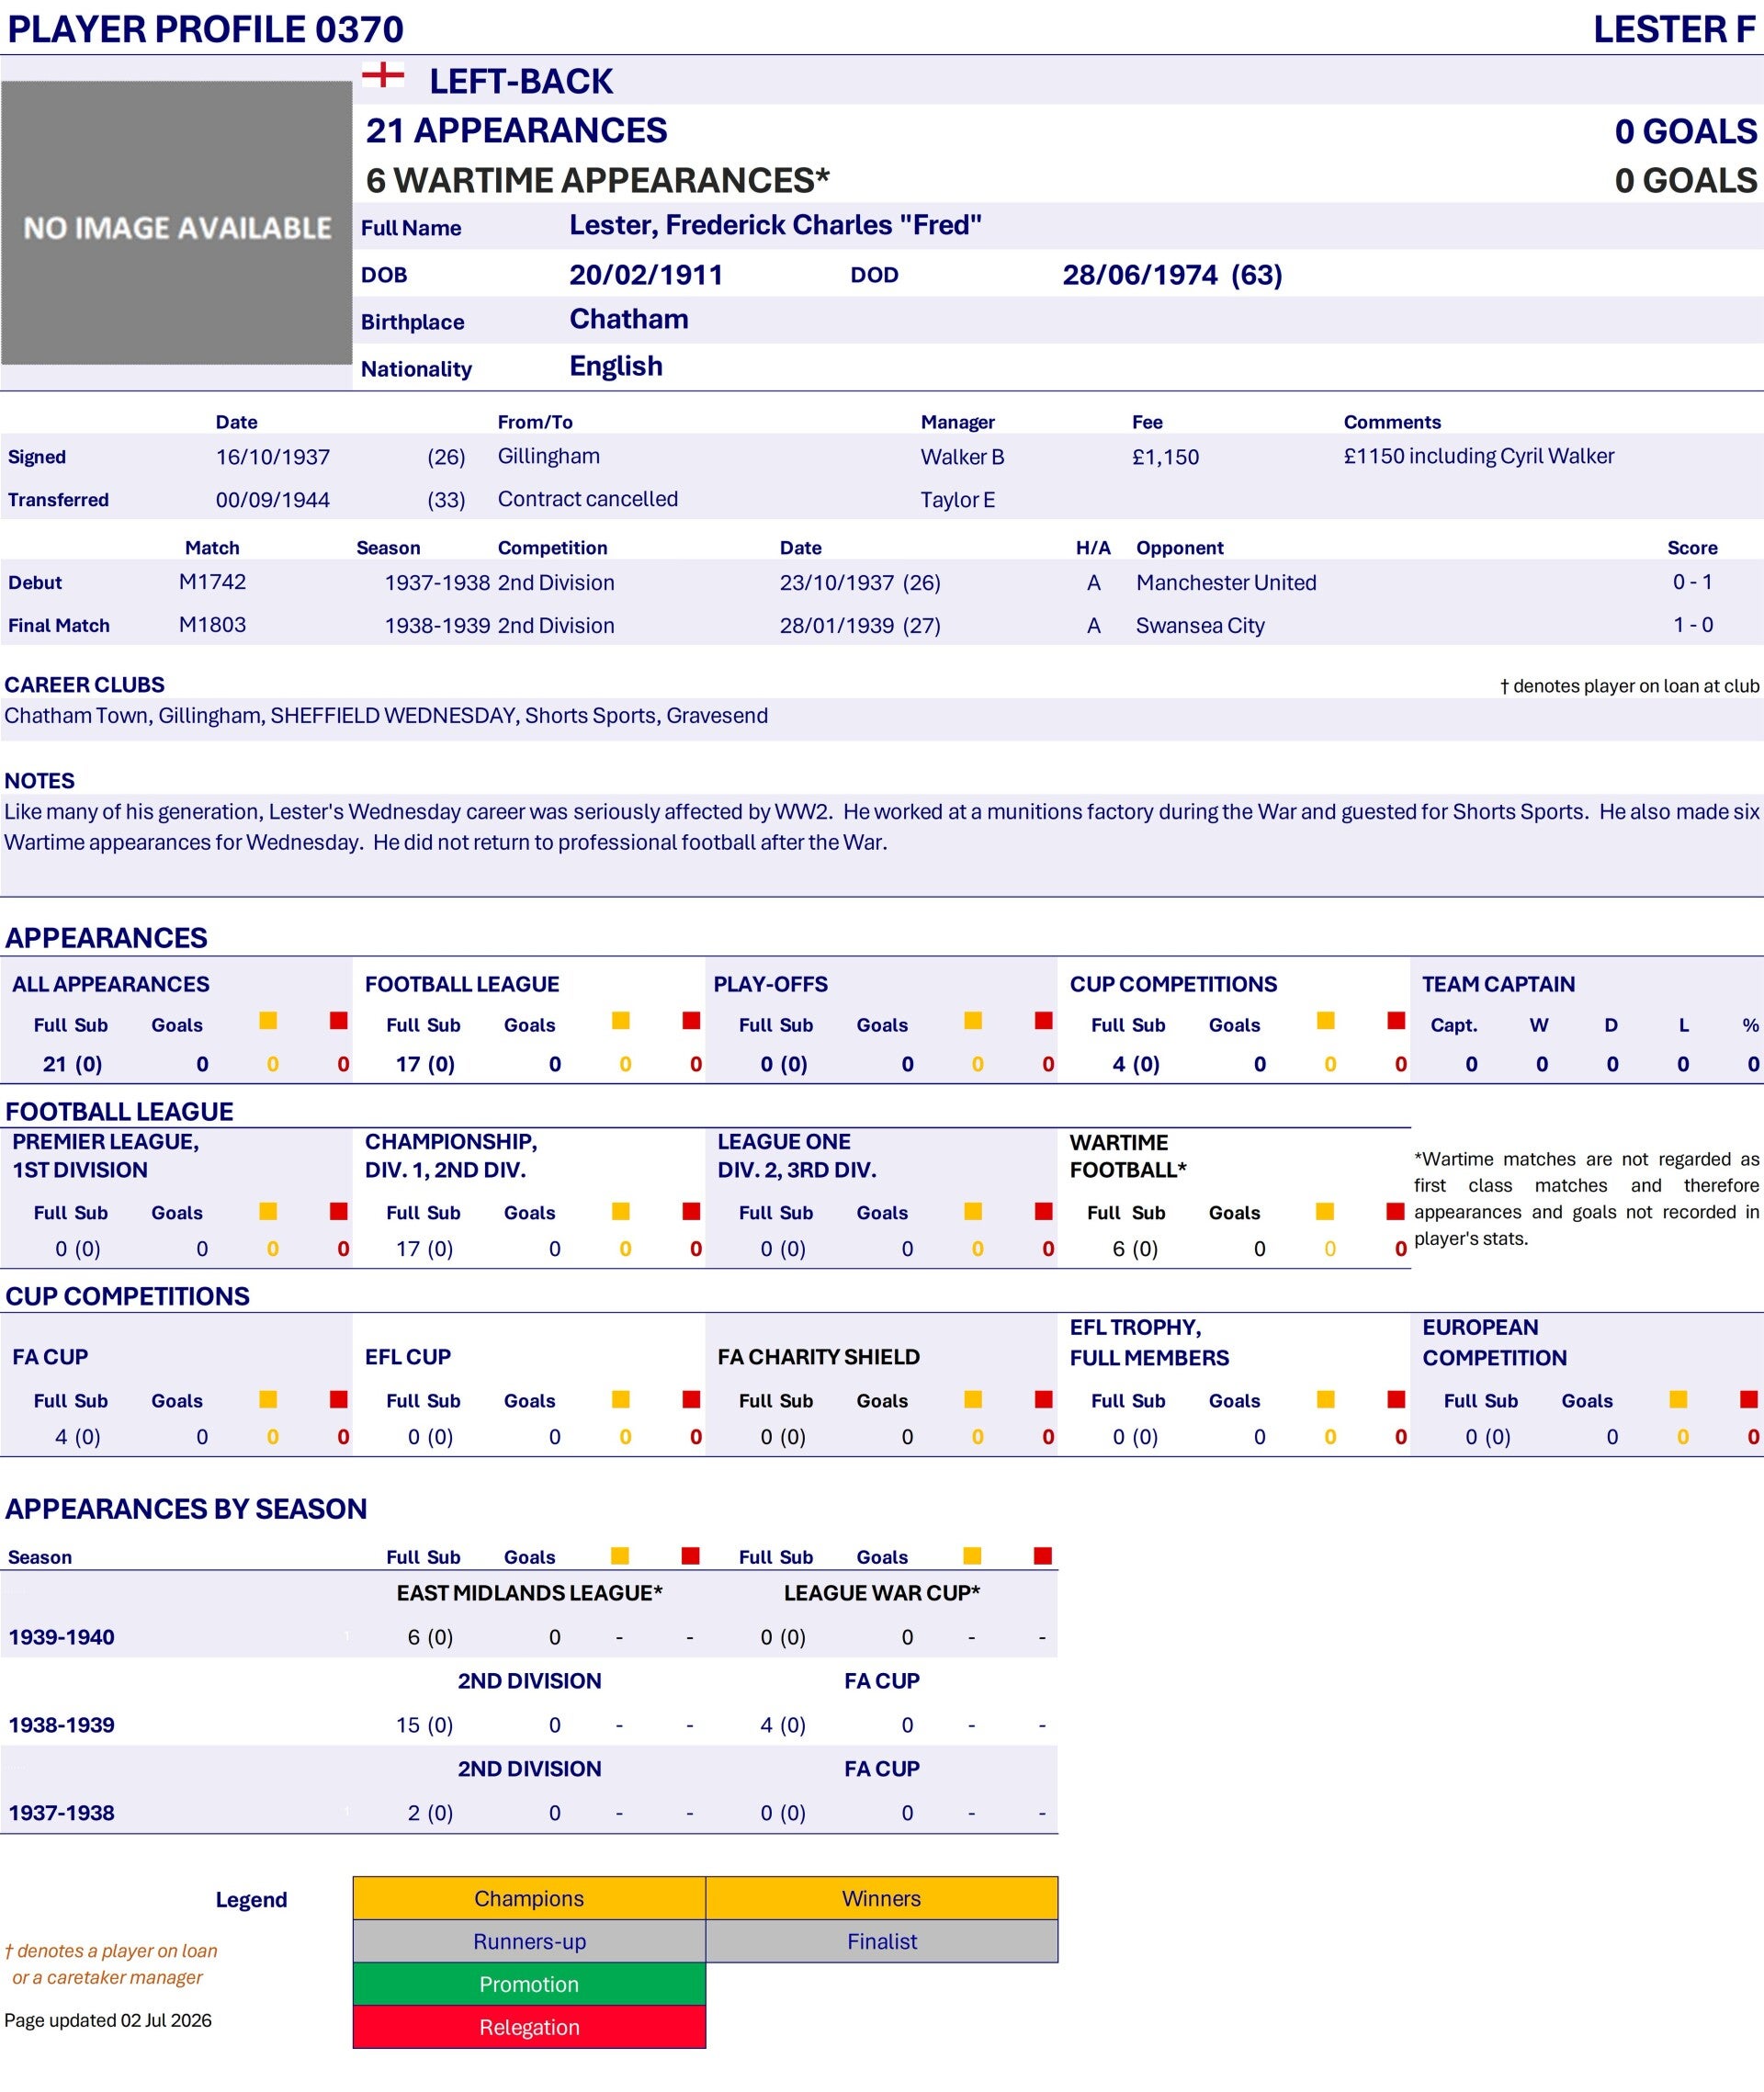This screenshot has width=1764, height=2092.
Task: Click the red Relegation legend swatch
Action: (x=529, y=2027)
